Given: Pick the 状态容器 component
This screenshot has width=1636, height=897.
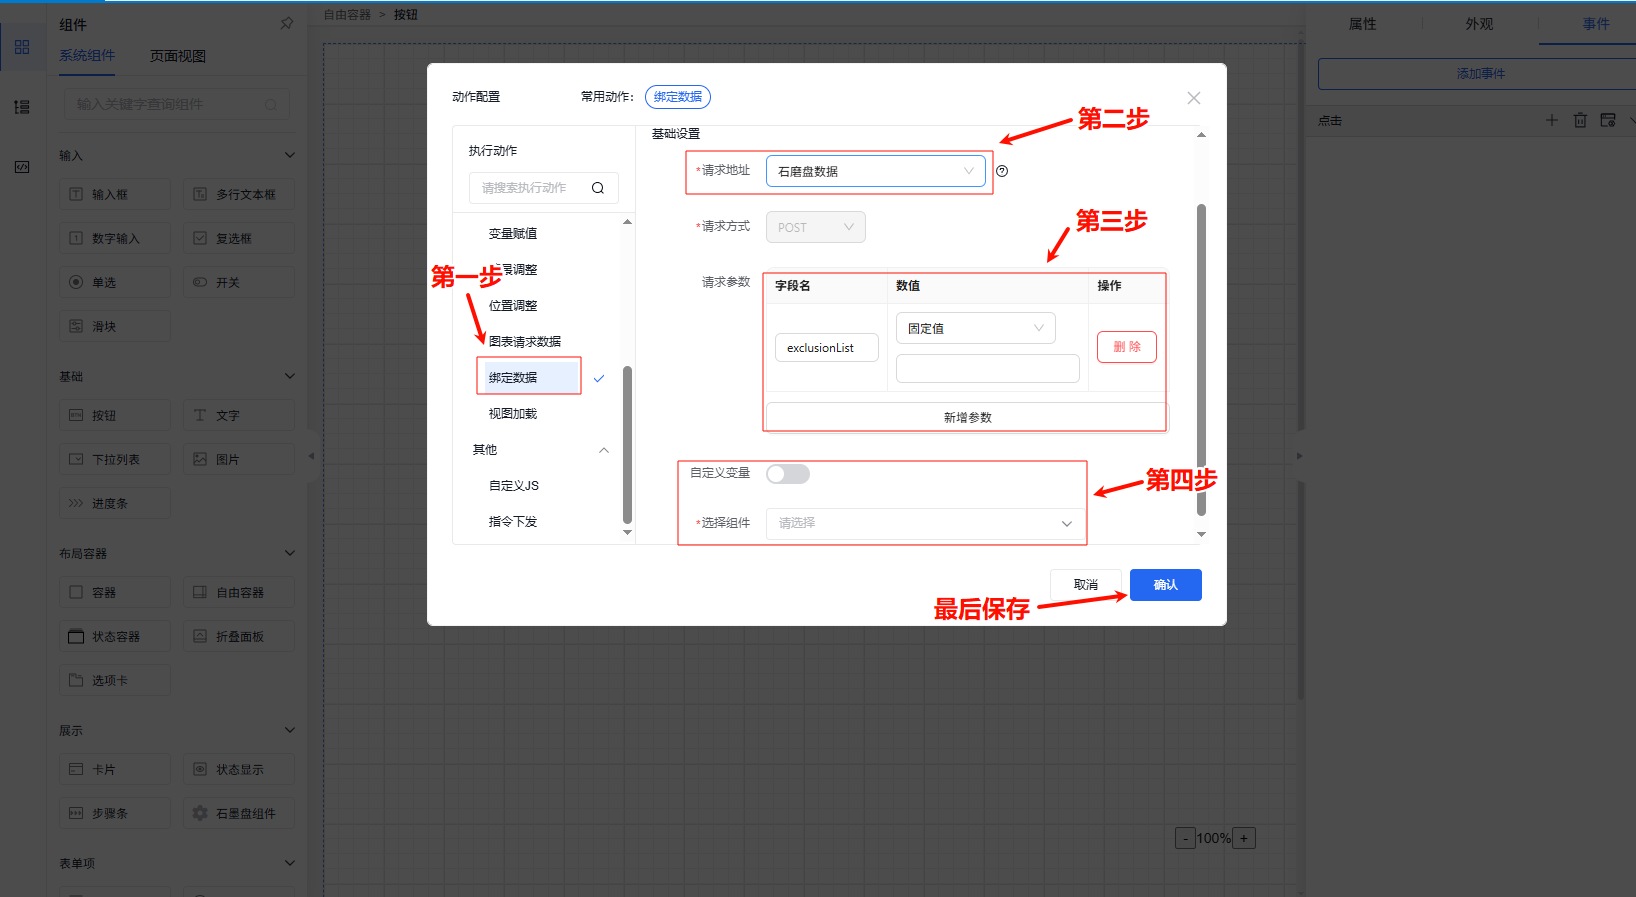Looking at the screenshot, I should pyautogui.click(x=115, y=636).
